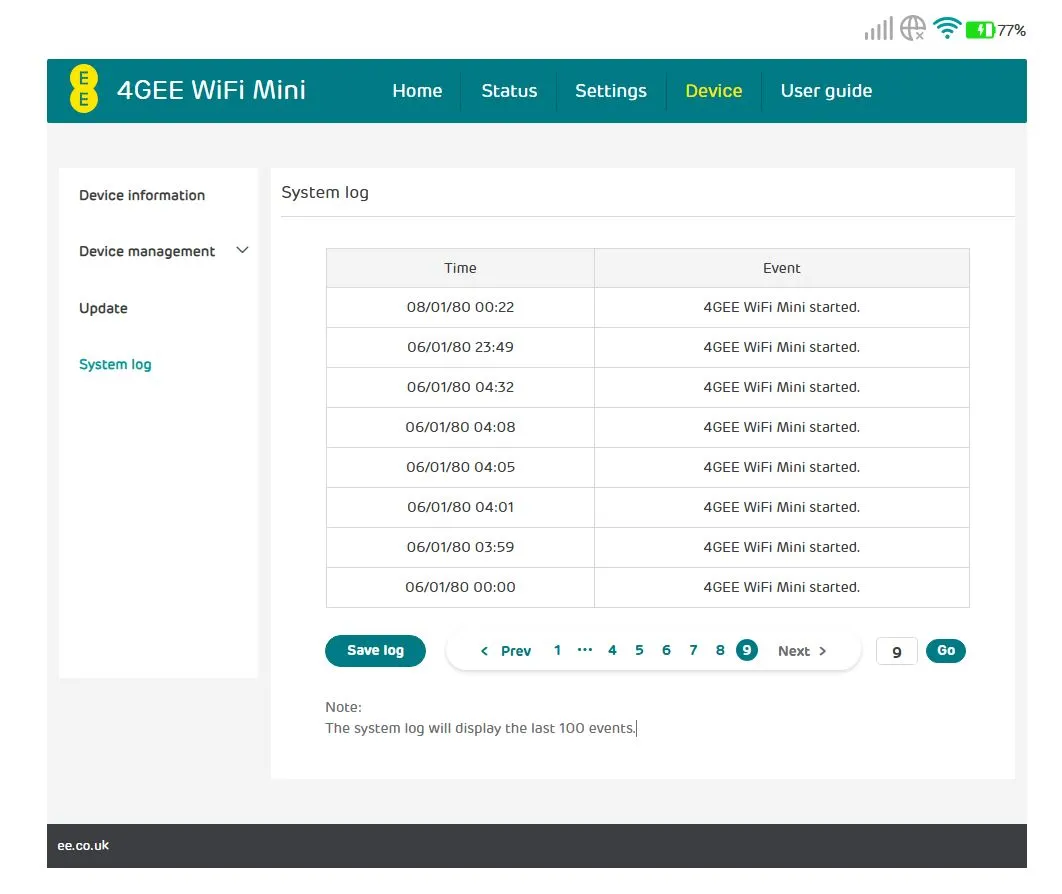Expand the Device management section
This screenshot has width=1062, height=894.
pyautogui.click(x=147, y=251)
